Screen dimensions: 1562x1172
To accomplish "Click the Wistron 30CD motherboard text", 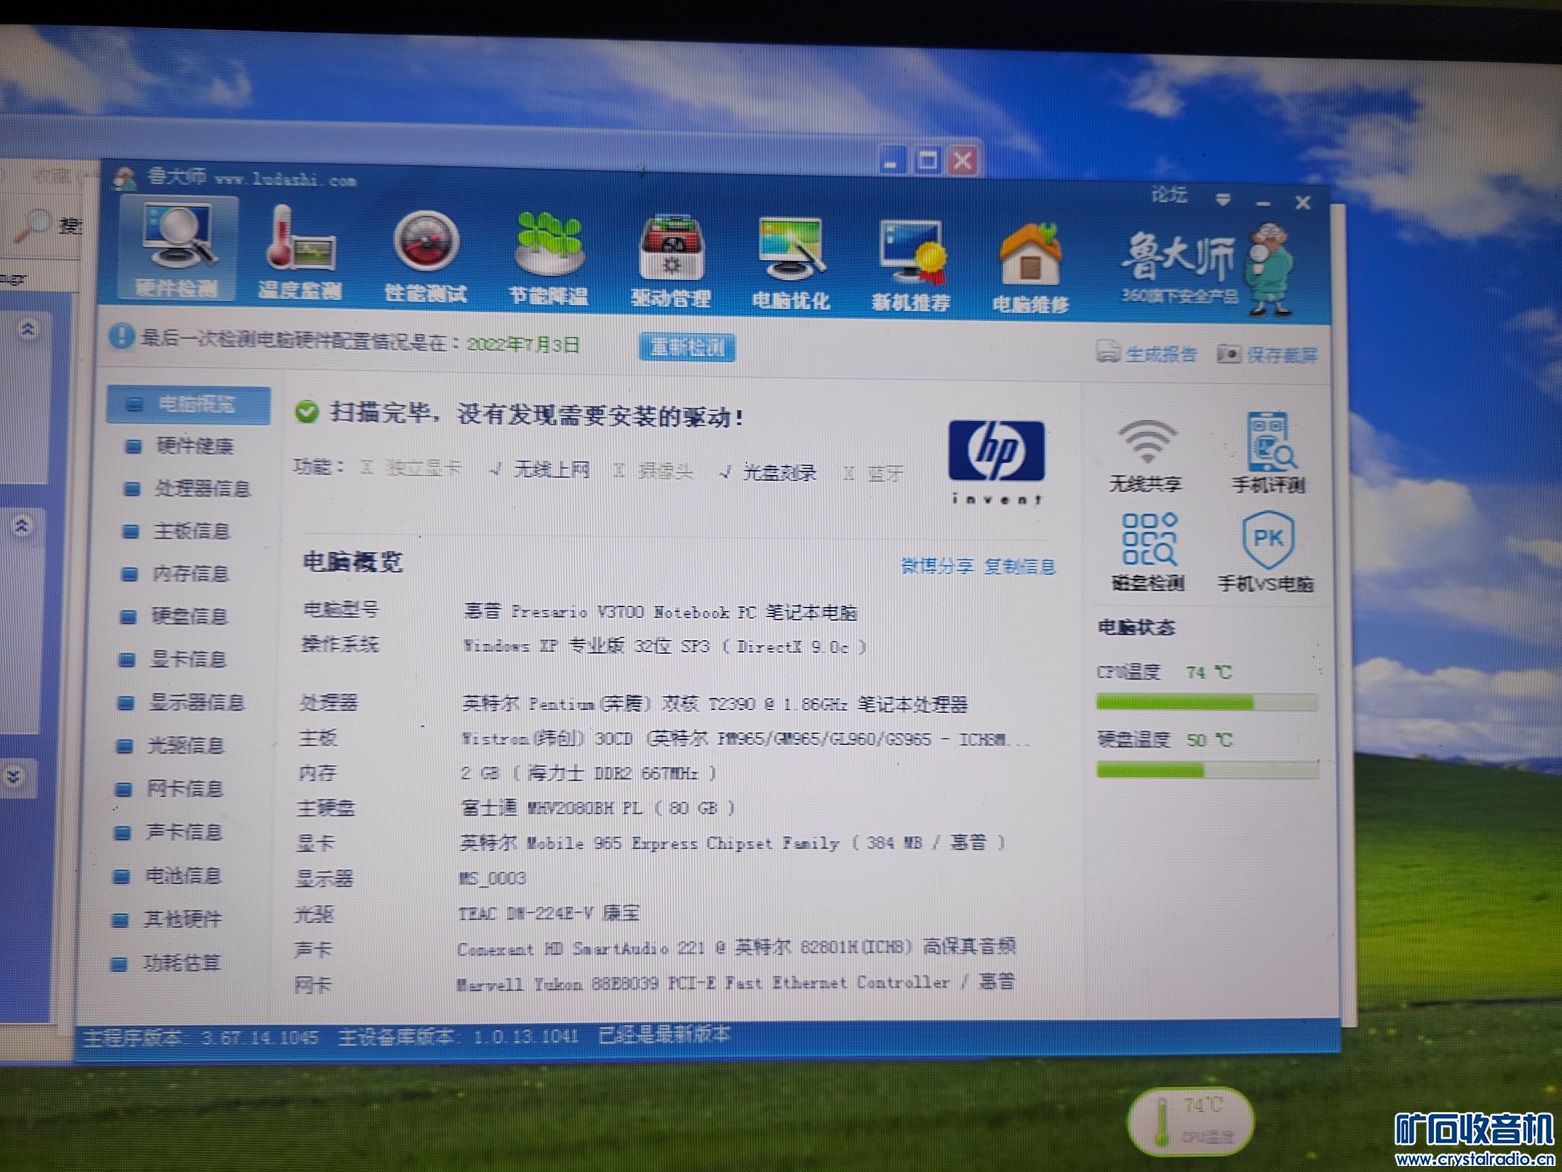I will tap(746, 740).
